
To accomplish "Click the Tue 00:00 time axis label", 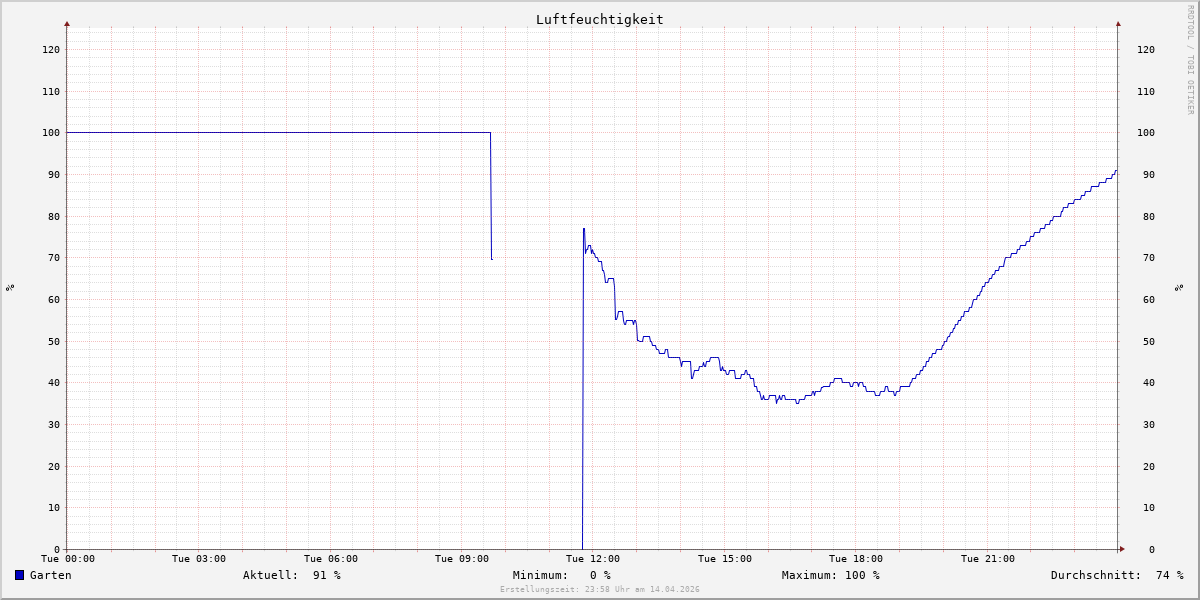I will point(68,559).
